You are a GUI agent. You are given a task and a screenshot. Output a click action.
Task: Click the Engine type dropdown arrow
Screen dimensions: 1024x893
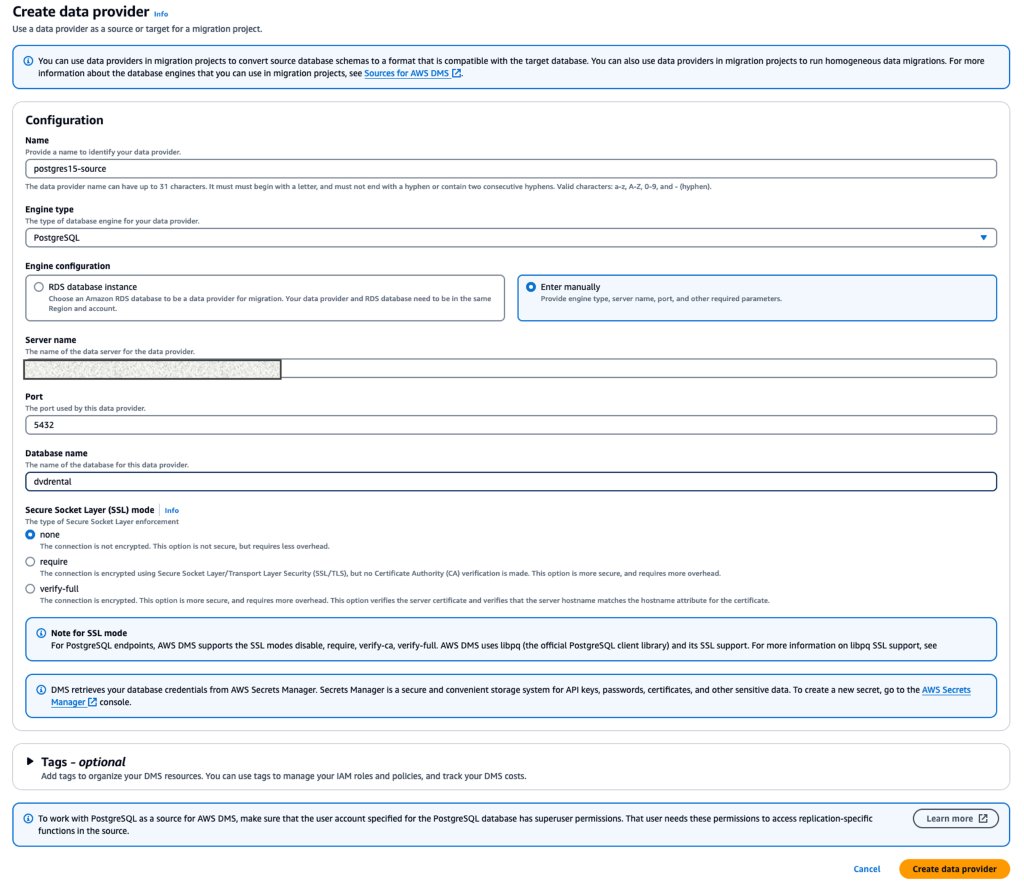pyautogui.click(x=983, y=238)
